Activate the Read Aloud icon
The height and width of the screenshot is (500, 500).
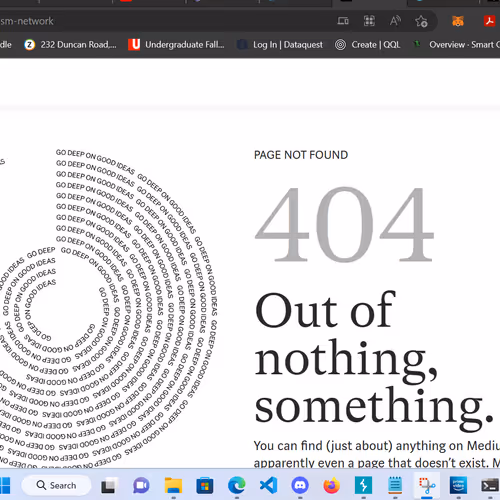point(395,21)
